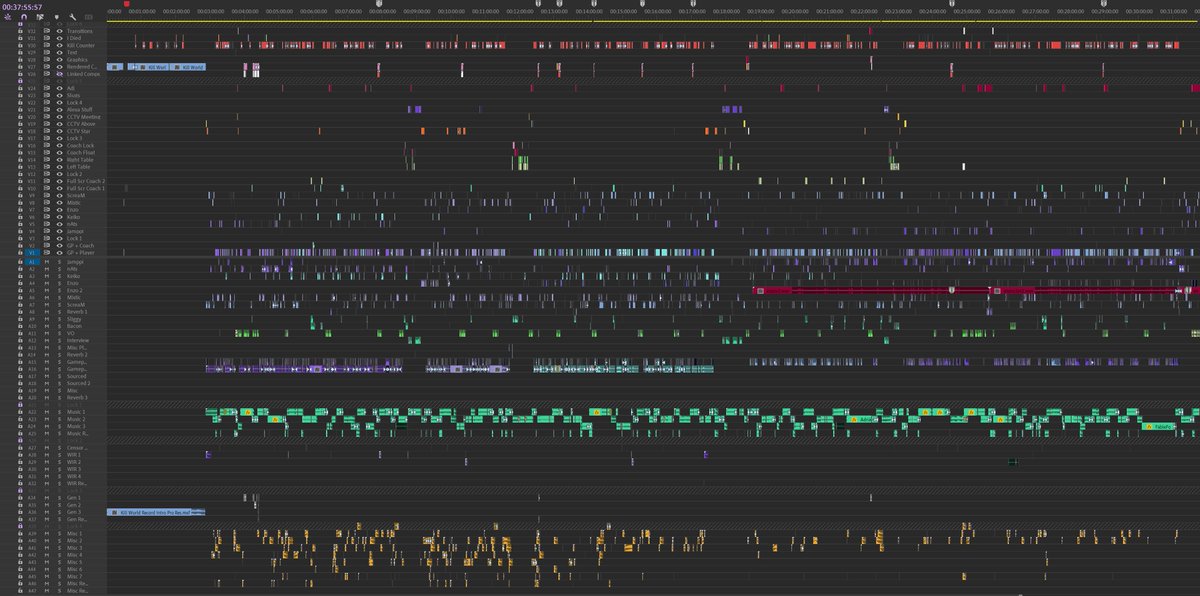1200x596 pixels.
Task: Solo the Interview audio track
Action: point(59,340)
